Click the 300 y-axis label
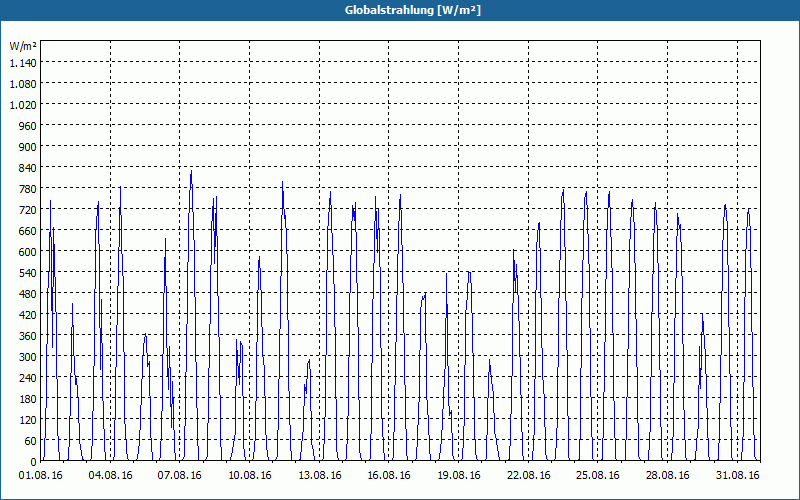The image size is (800, 500). coord(28,357)
